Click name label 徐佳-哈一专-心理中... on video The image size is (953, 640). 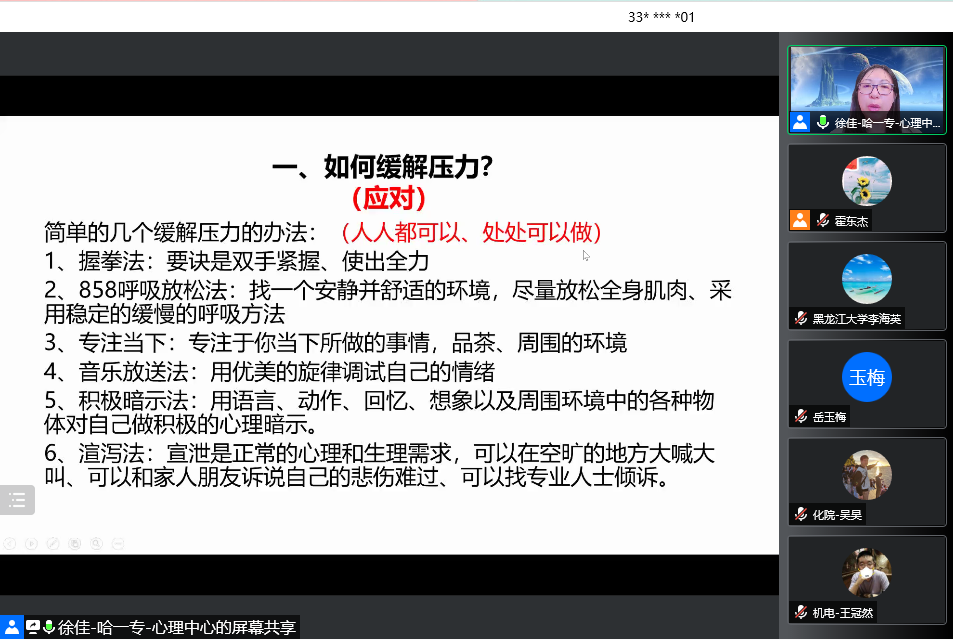pos(887,123)
